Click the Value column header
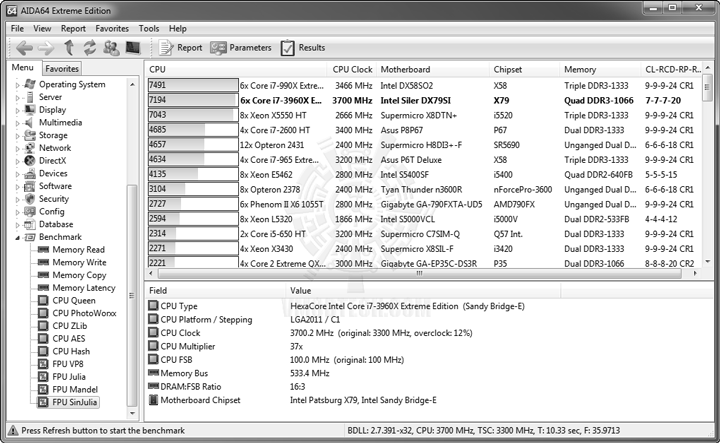The image size is (720, 443). [x=423, y=291]
